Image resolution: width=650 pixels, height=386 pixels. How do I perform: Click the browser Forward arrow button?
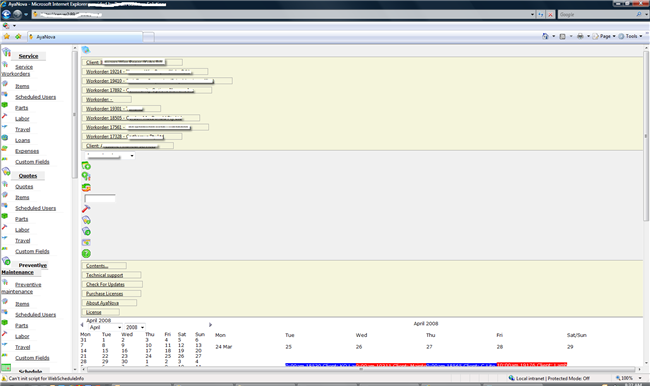[17, 15]
